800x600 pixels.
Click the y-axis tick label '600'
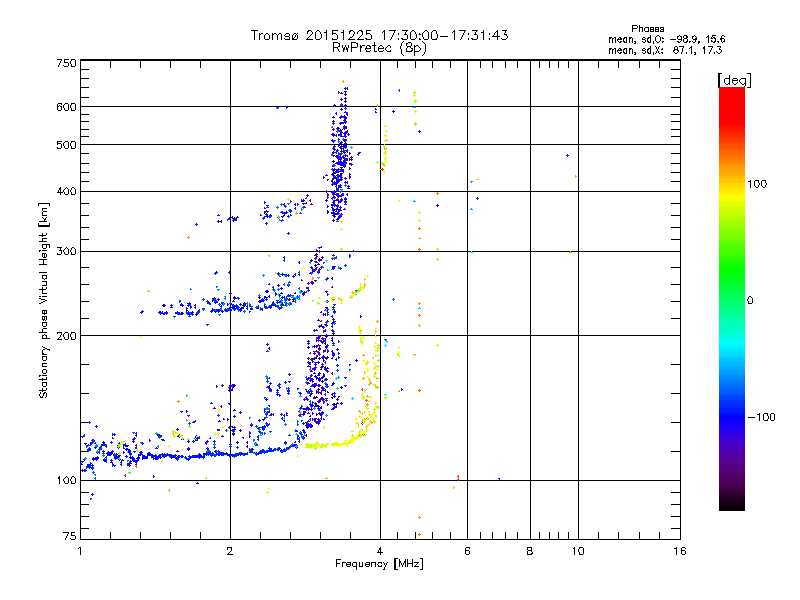(66, 107)
